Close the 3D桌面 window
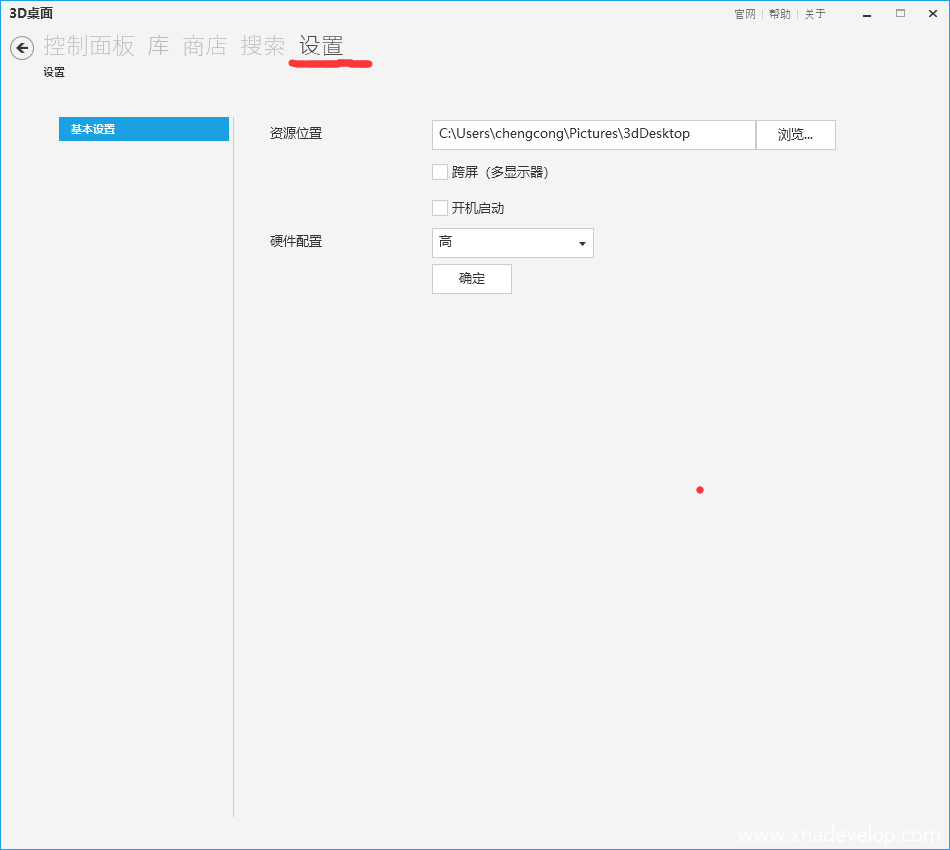 click(932, 14)
